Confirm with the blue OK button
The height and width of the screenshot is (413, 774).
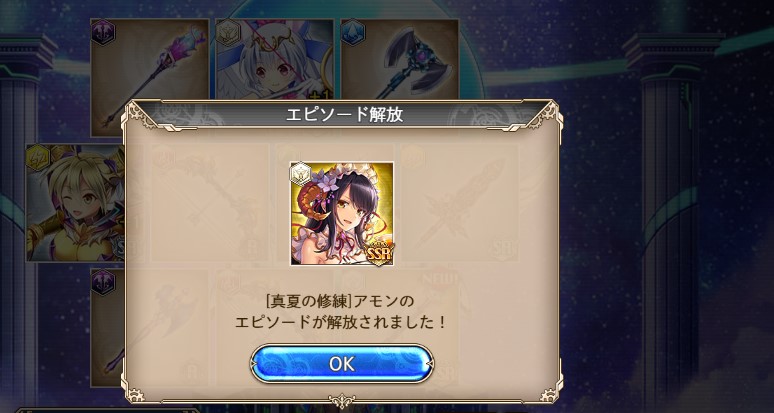(x=342, y=364)
